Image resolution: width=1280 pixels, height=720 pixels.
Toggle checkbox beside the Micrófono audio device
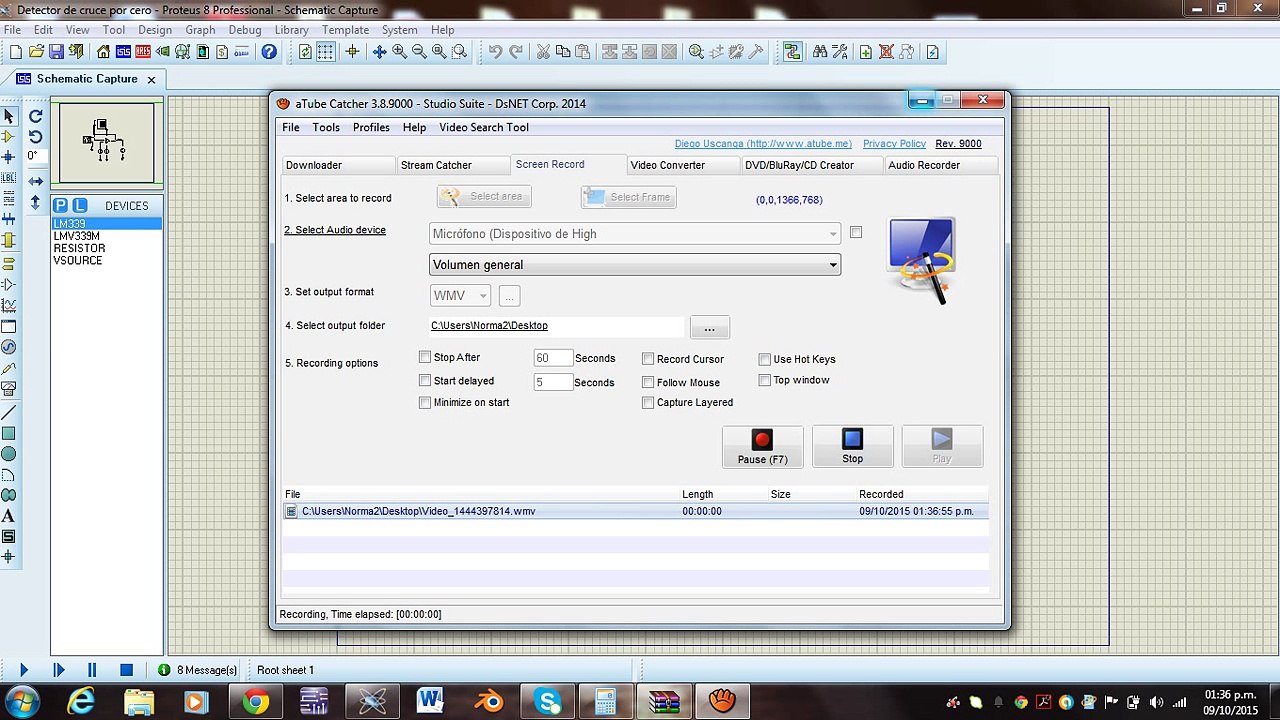[x=856, y=232]
